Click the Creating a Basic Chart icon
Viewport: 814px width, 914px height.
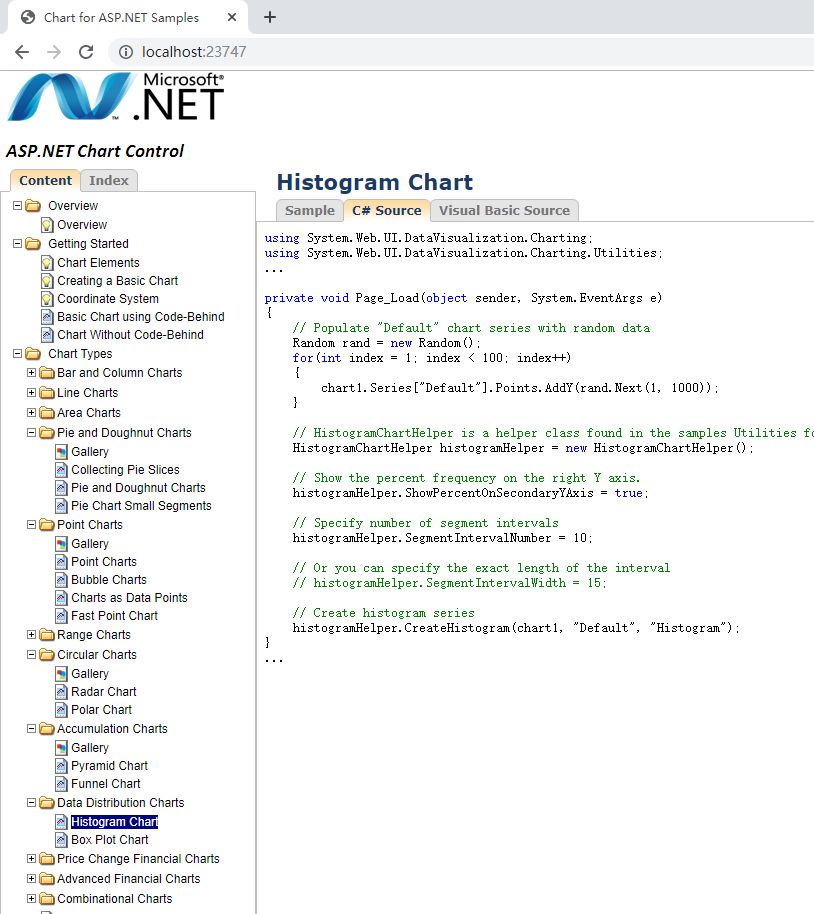coord(47,281)
